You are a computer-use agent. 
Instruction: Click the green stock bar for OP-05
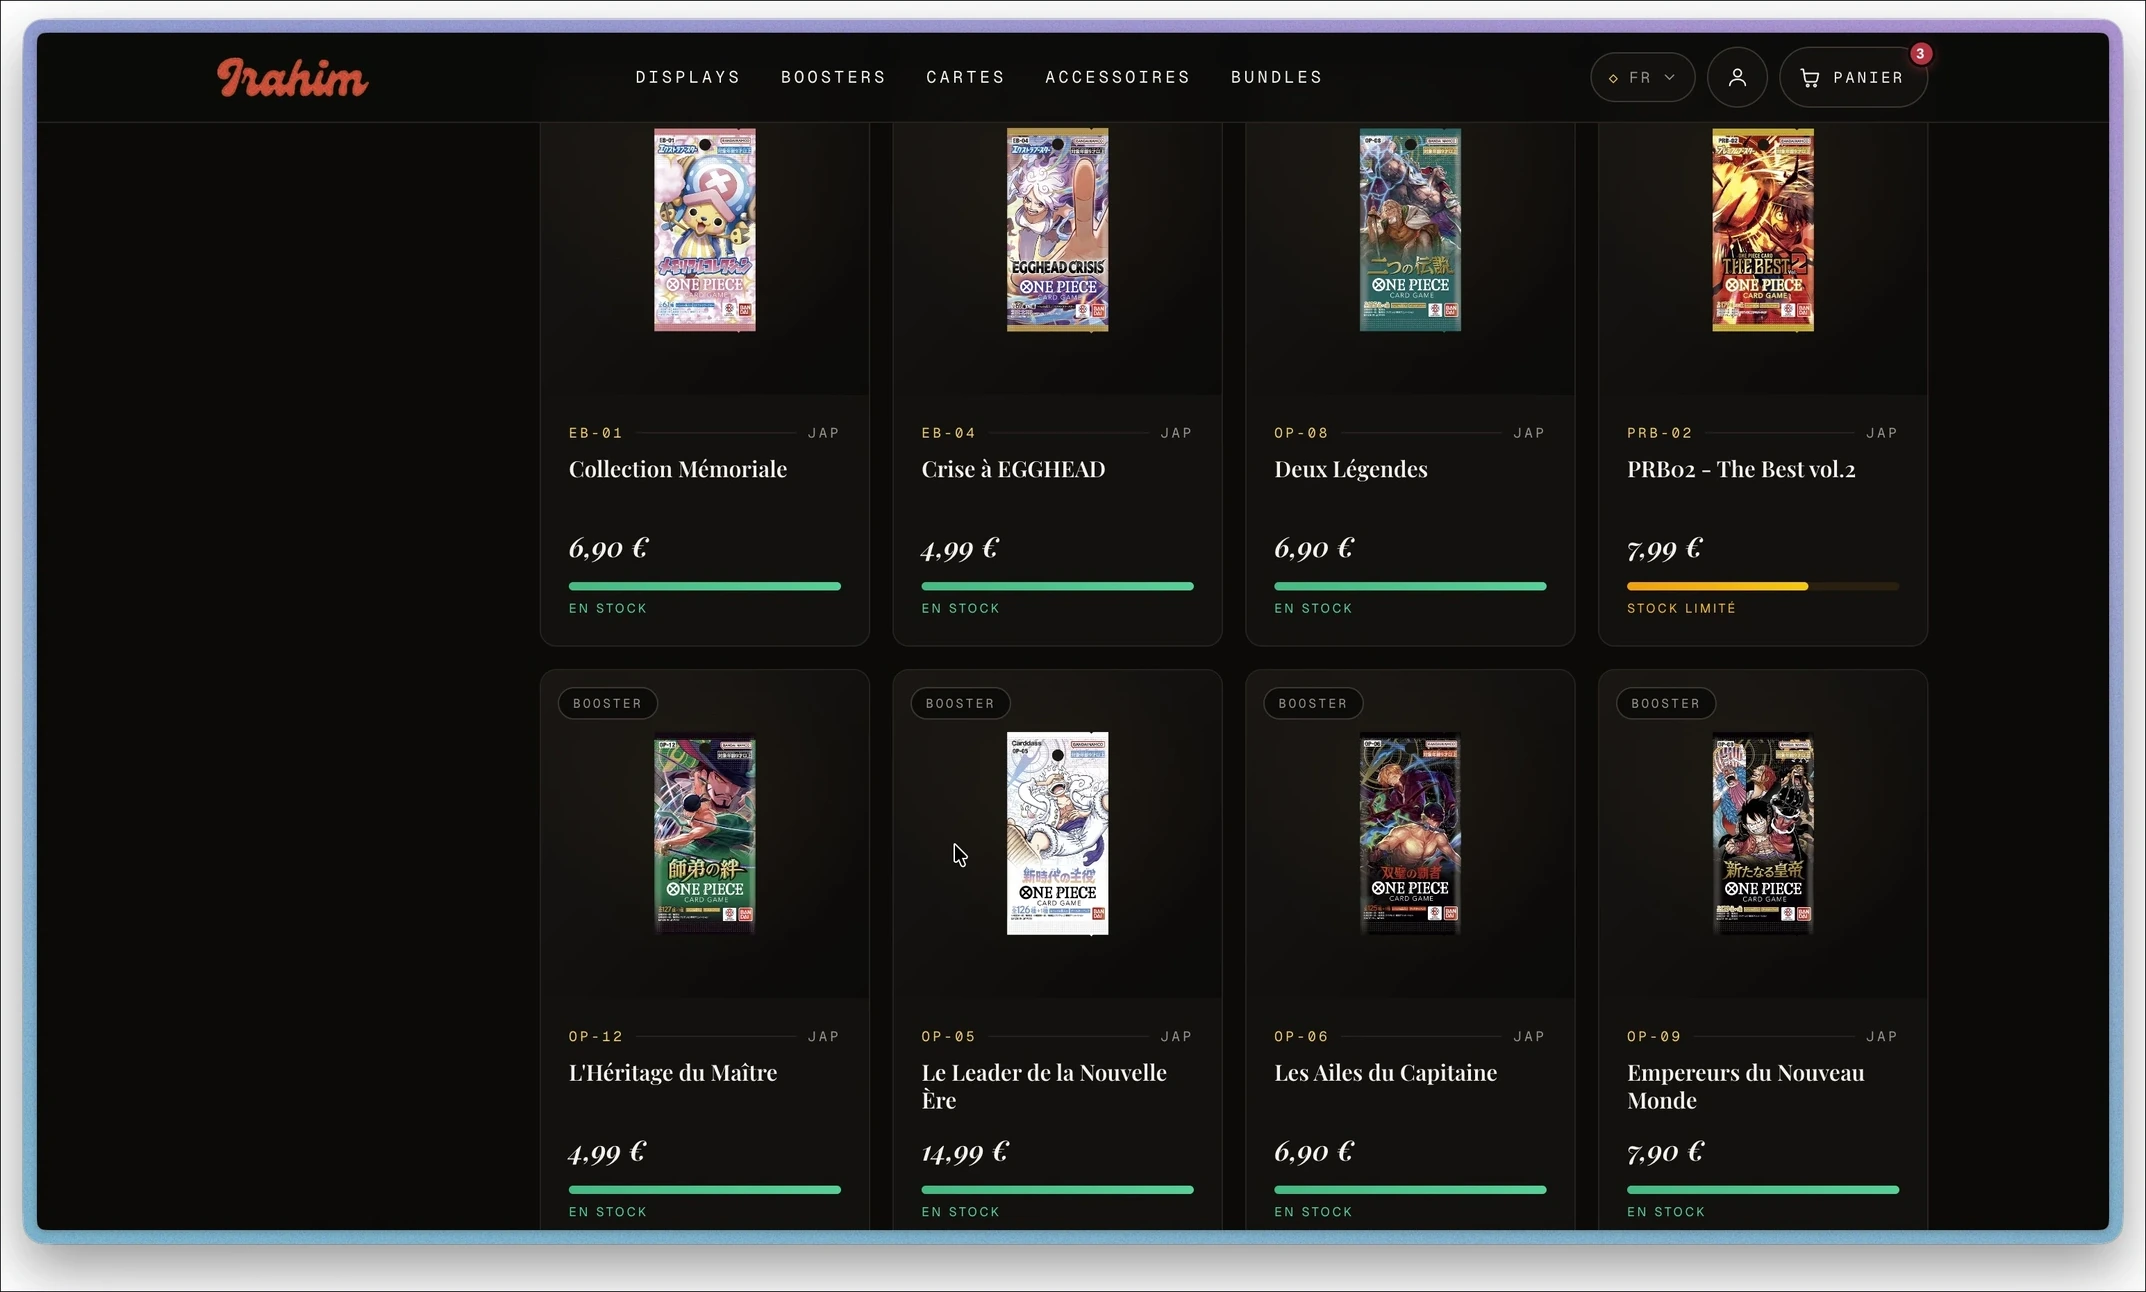point(1057,1190)
